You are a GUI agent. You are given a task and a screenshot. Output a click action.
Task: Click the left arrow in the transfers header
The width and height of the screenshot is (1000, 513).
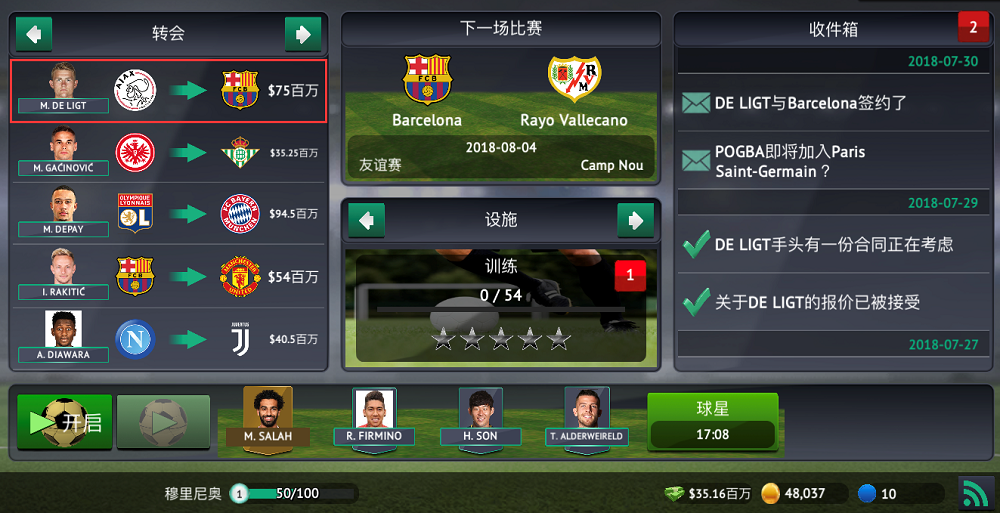[34, 34]
